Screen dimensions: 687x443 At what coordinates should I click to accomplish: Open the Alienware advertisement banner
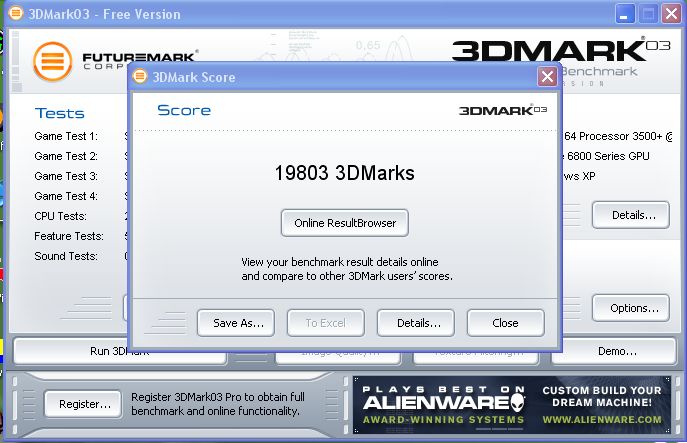point(512,405)
